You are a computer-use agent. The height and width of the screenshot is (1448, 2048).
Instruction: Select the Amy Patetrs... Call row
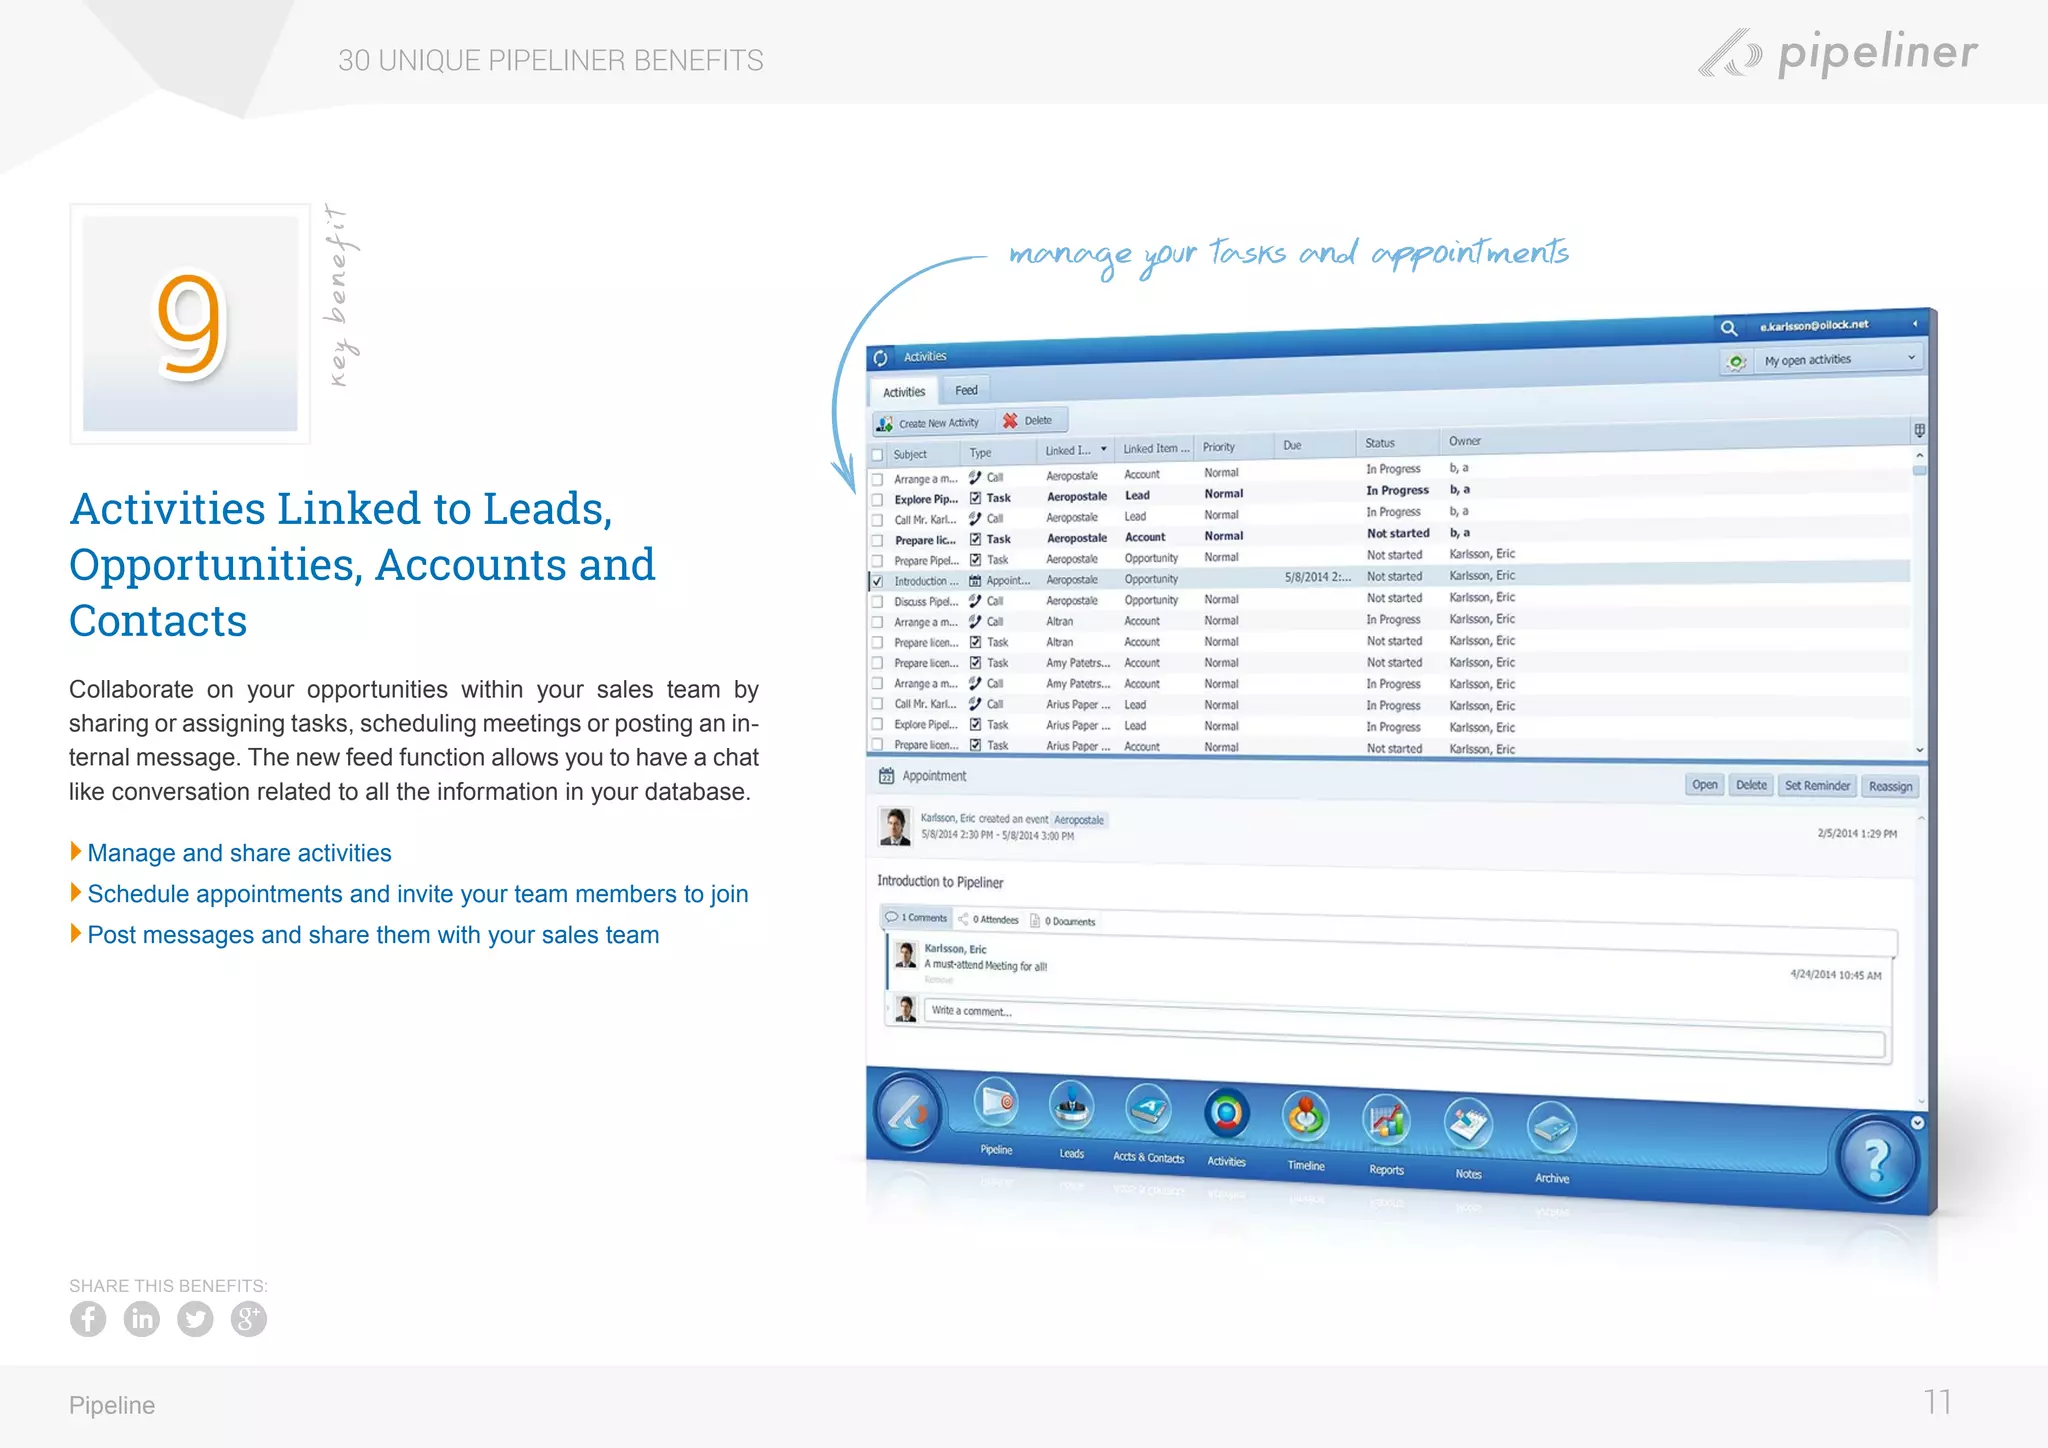click(1391, 685)
